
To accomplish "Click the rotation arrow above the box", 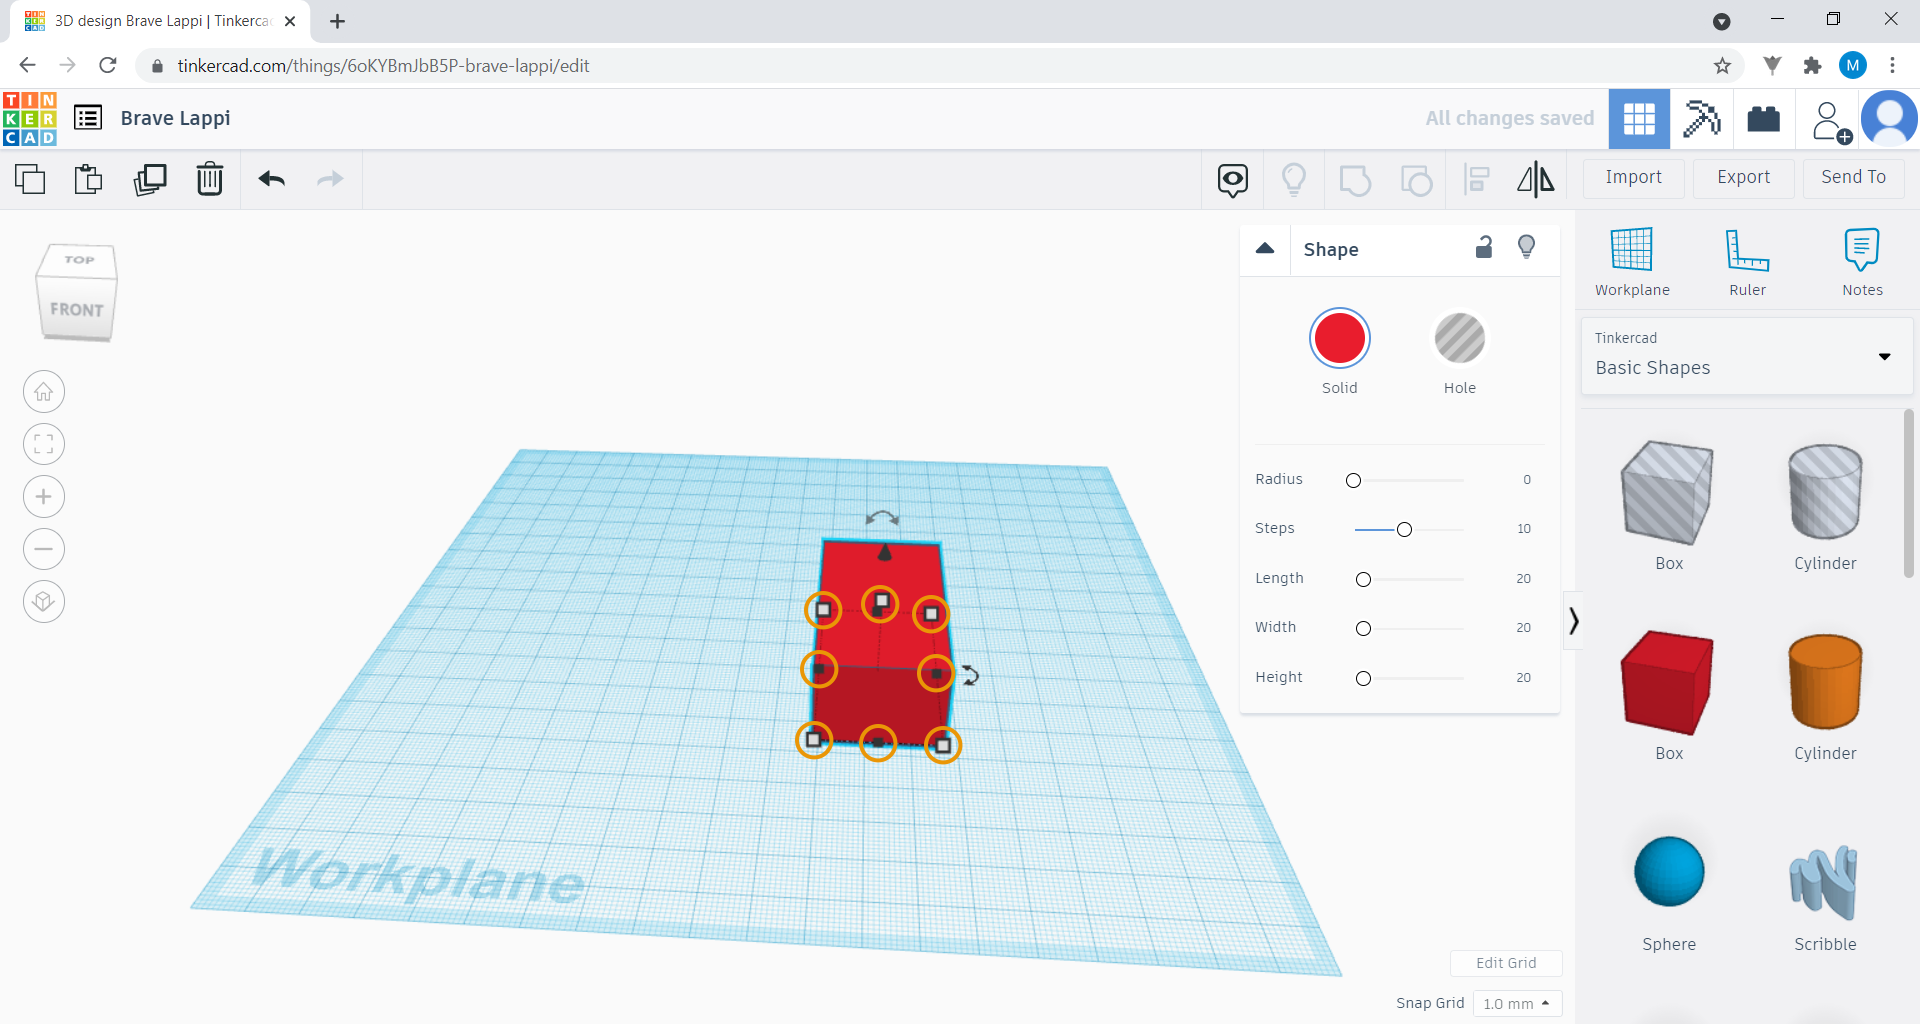I will [882, 518].
